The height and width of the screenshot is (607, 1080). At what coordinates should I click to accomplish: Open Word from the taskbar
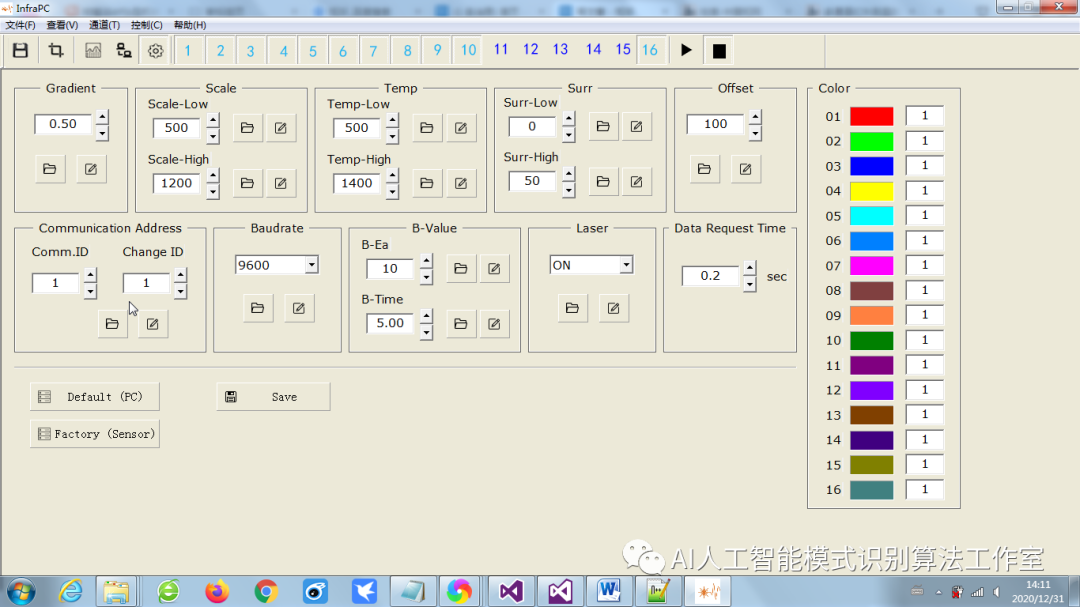tap(609, 591)
